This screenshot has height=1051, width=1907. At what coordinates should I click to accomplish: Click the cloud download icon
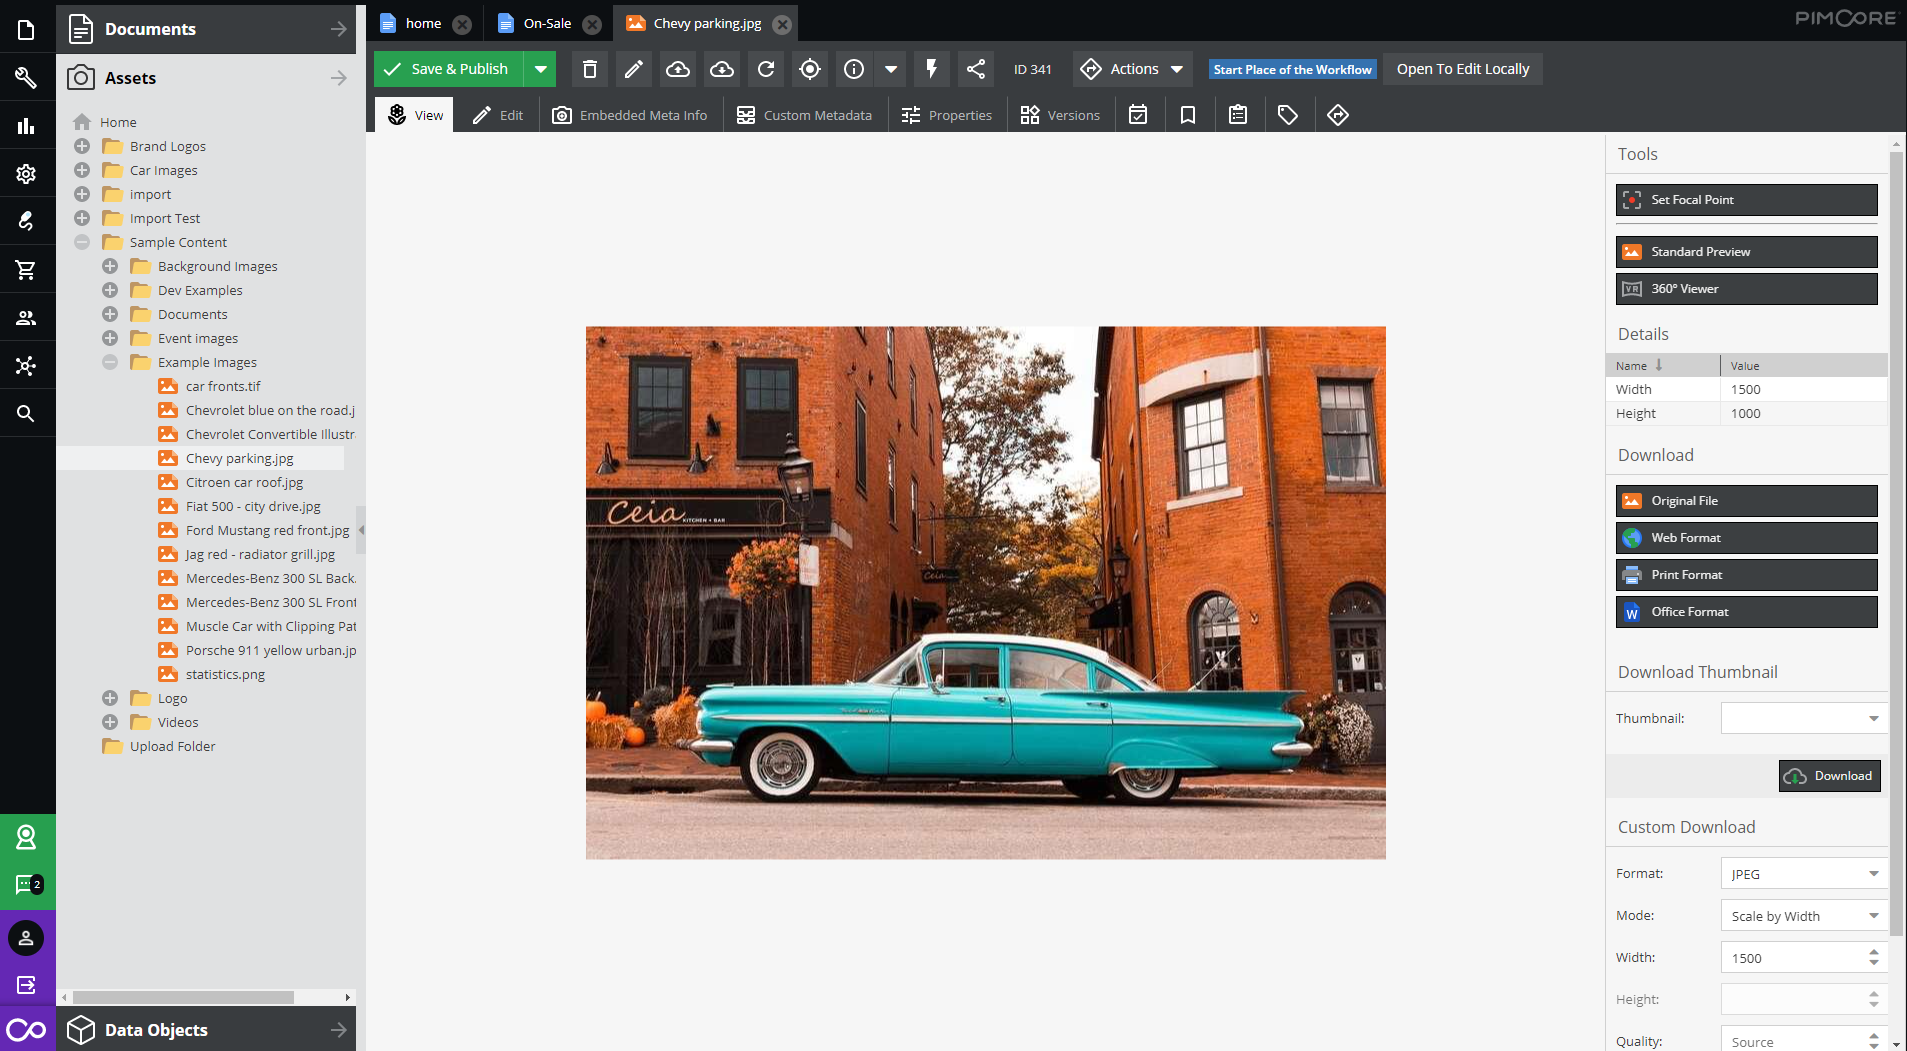pos(722,69)
